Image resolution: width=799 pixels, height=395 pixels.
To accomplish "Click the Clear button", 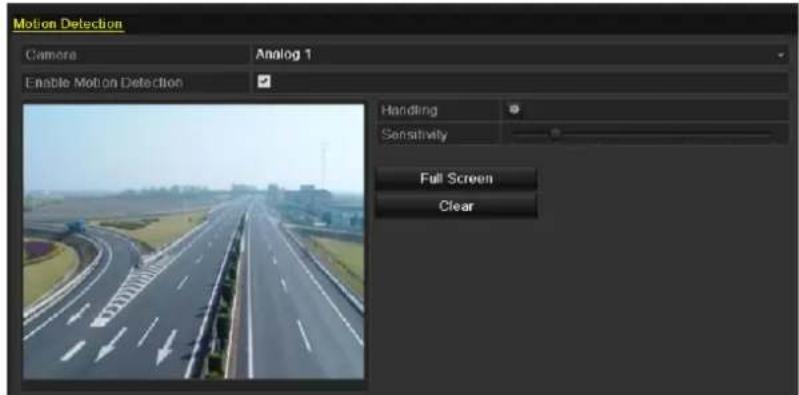I will (456, 206).
